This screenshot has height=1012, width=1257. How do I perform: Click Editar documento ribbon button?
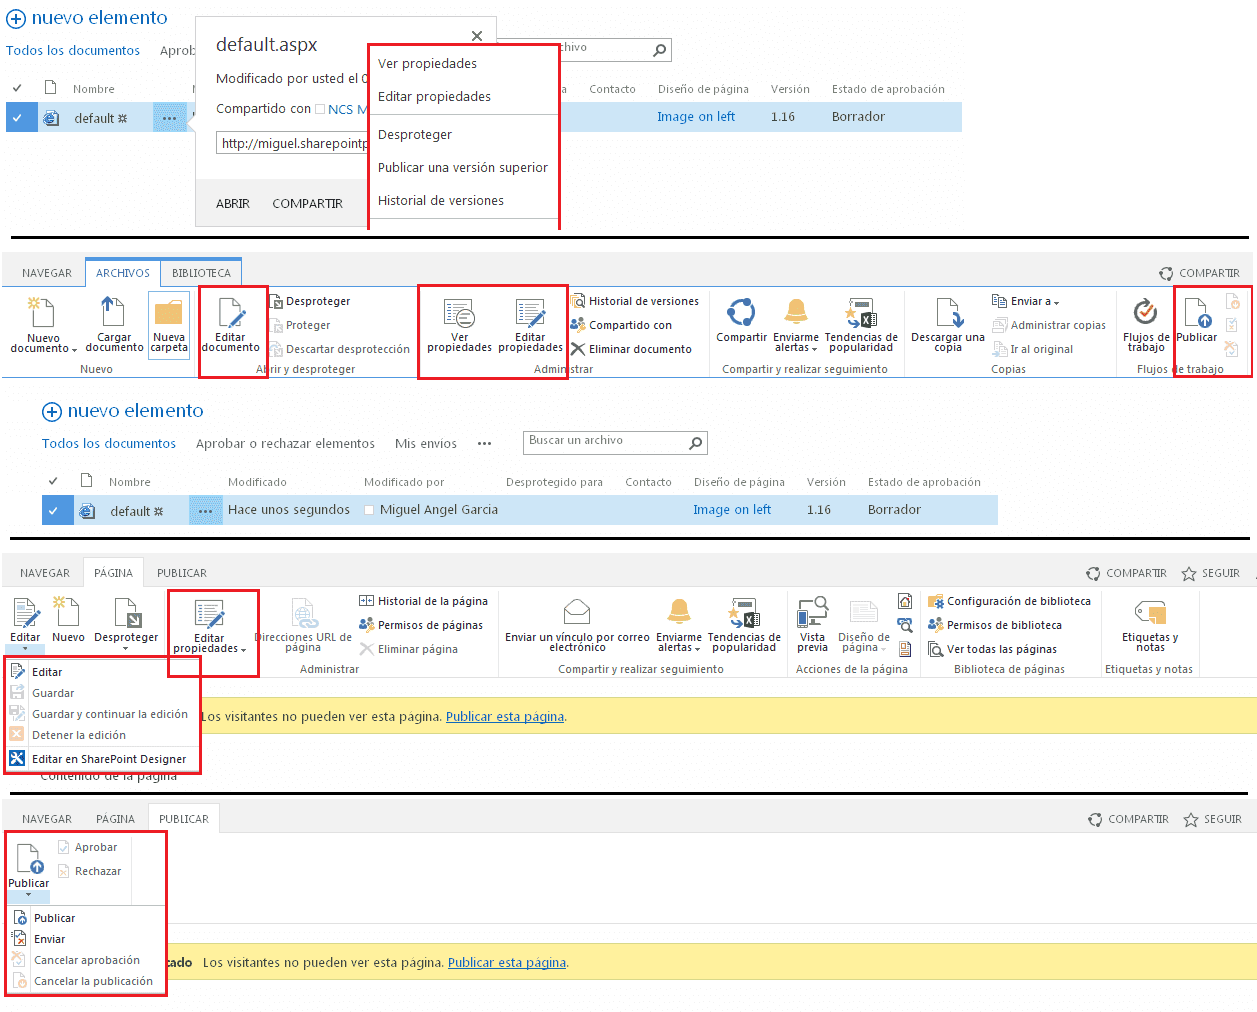click(231, 324)
